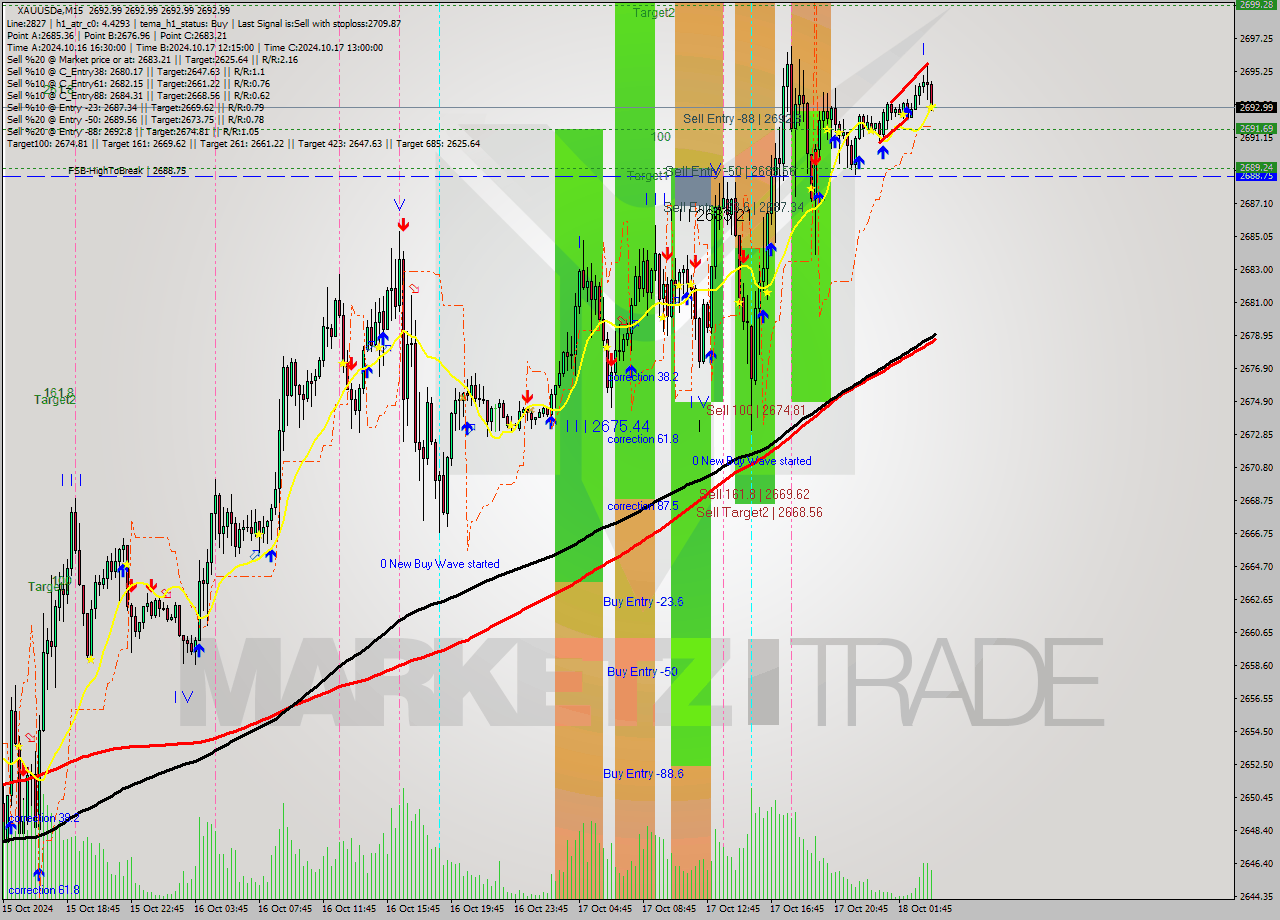Click the 16 Oct 11:45 time label
Viewport: 1280px width, 920px height.
point(348,909)
